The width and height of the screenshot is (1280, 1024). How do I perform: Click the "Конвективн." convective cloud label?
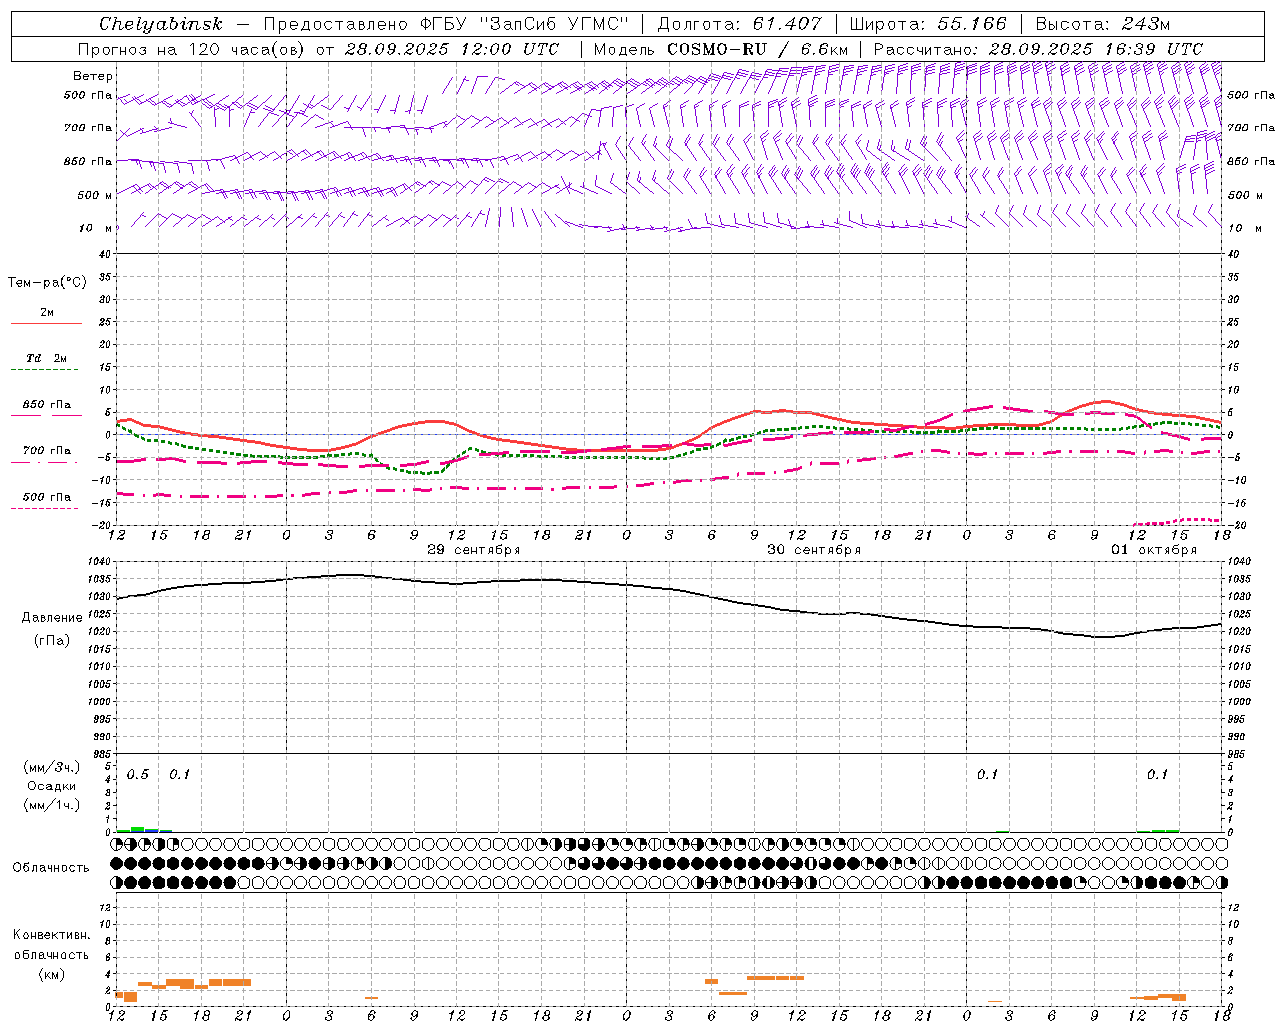point(52,935)
